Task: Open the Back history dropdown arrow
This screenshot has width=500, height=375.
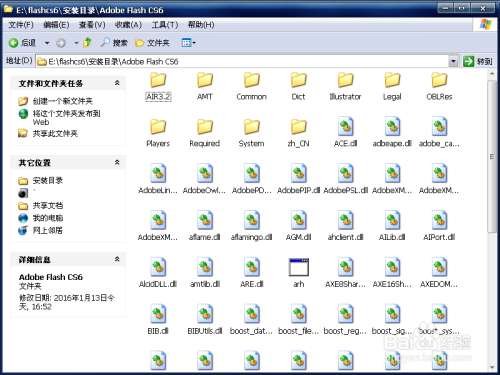Action: tap(47, 43)
